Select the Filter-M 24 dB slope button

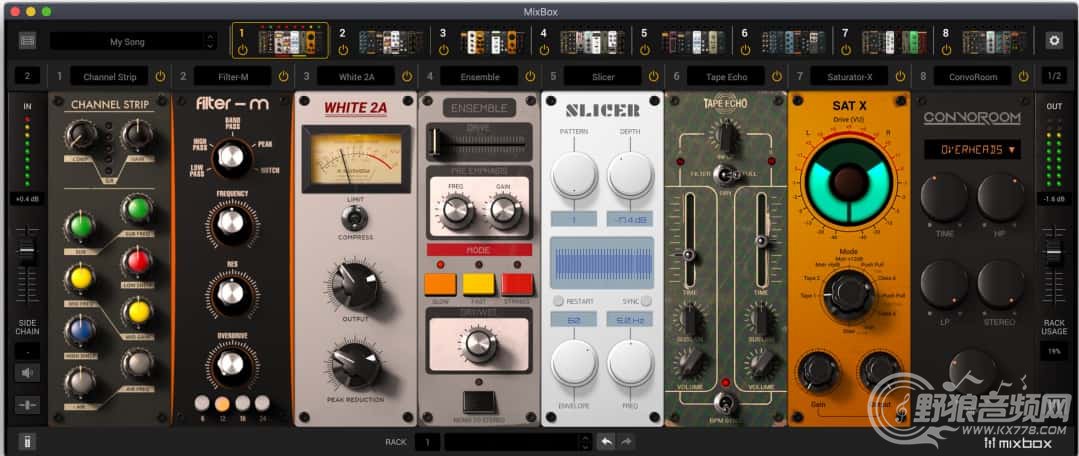click(262, 403)
